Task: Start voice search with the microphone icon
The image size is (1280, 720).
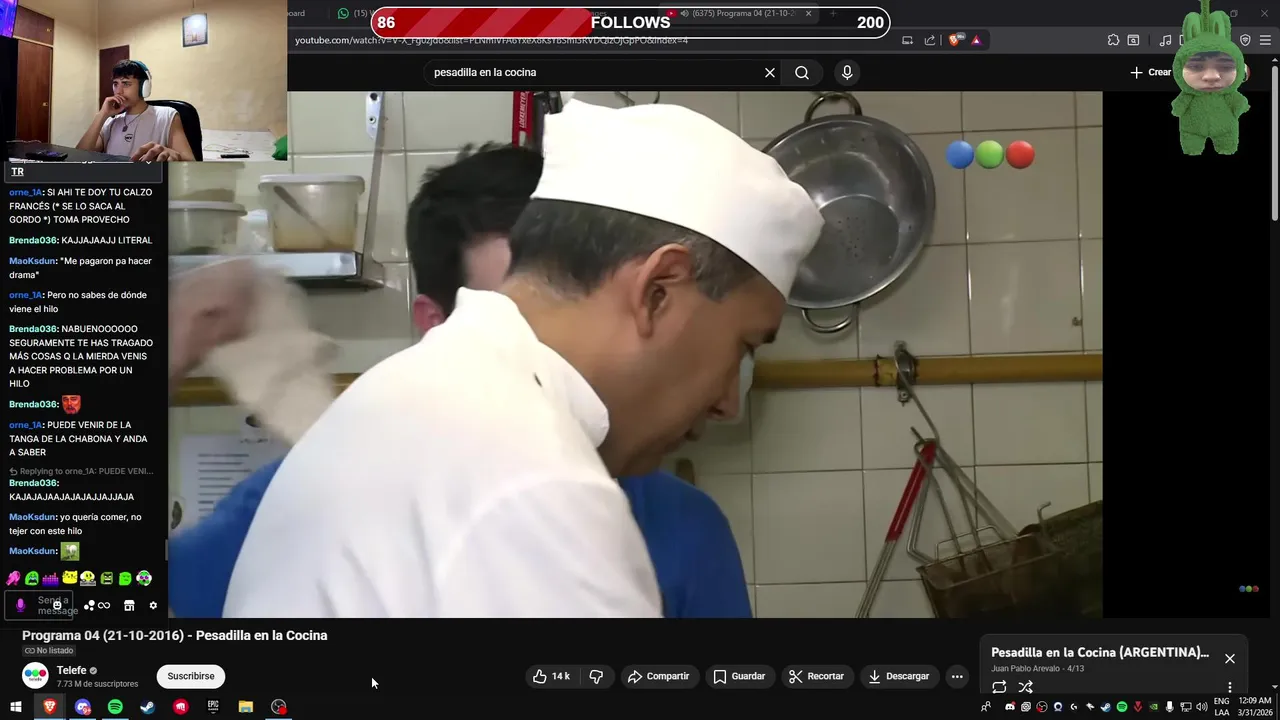Action: (847, 73)
